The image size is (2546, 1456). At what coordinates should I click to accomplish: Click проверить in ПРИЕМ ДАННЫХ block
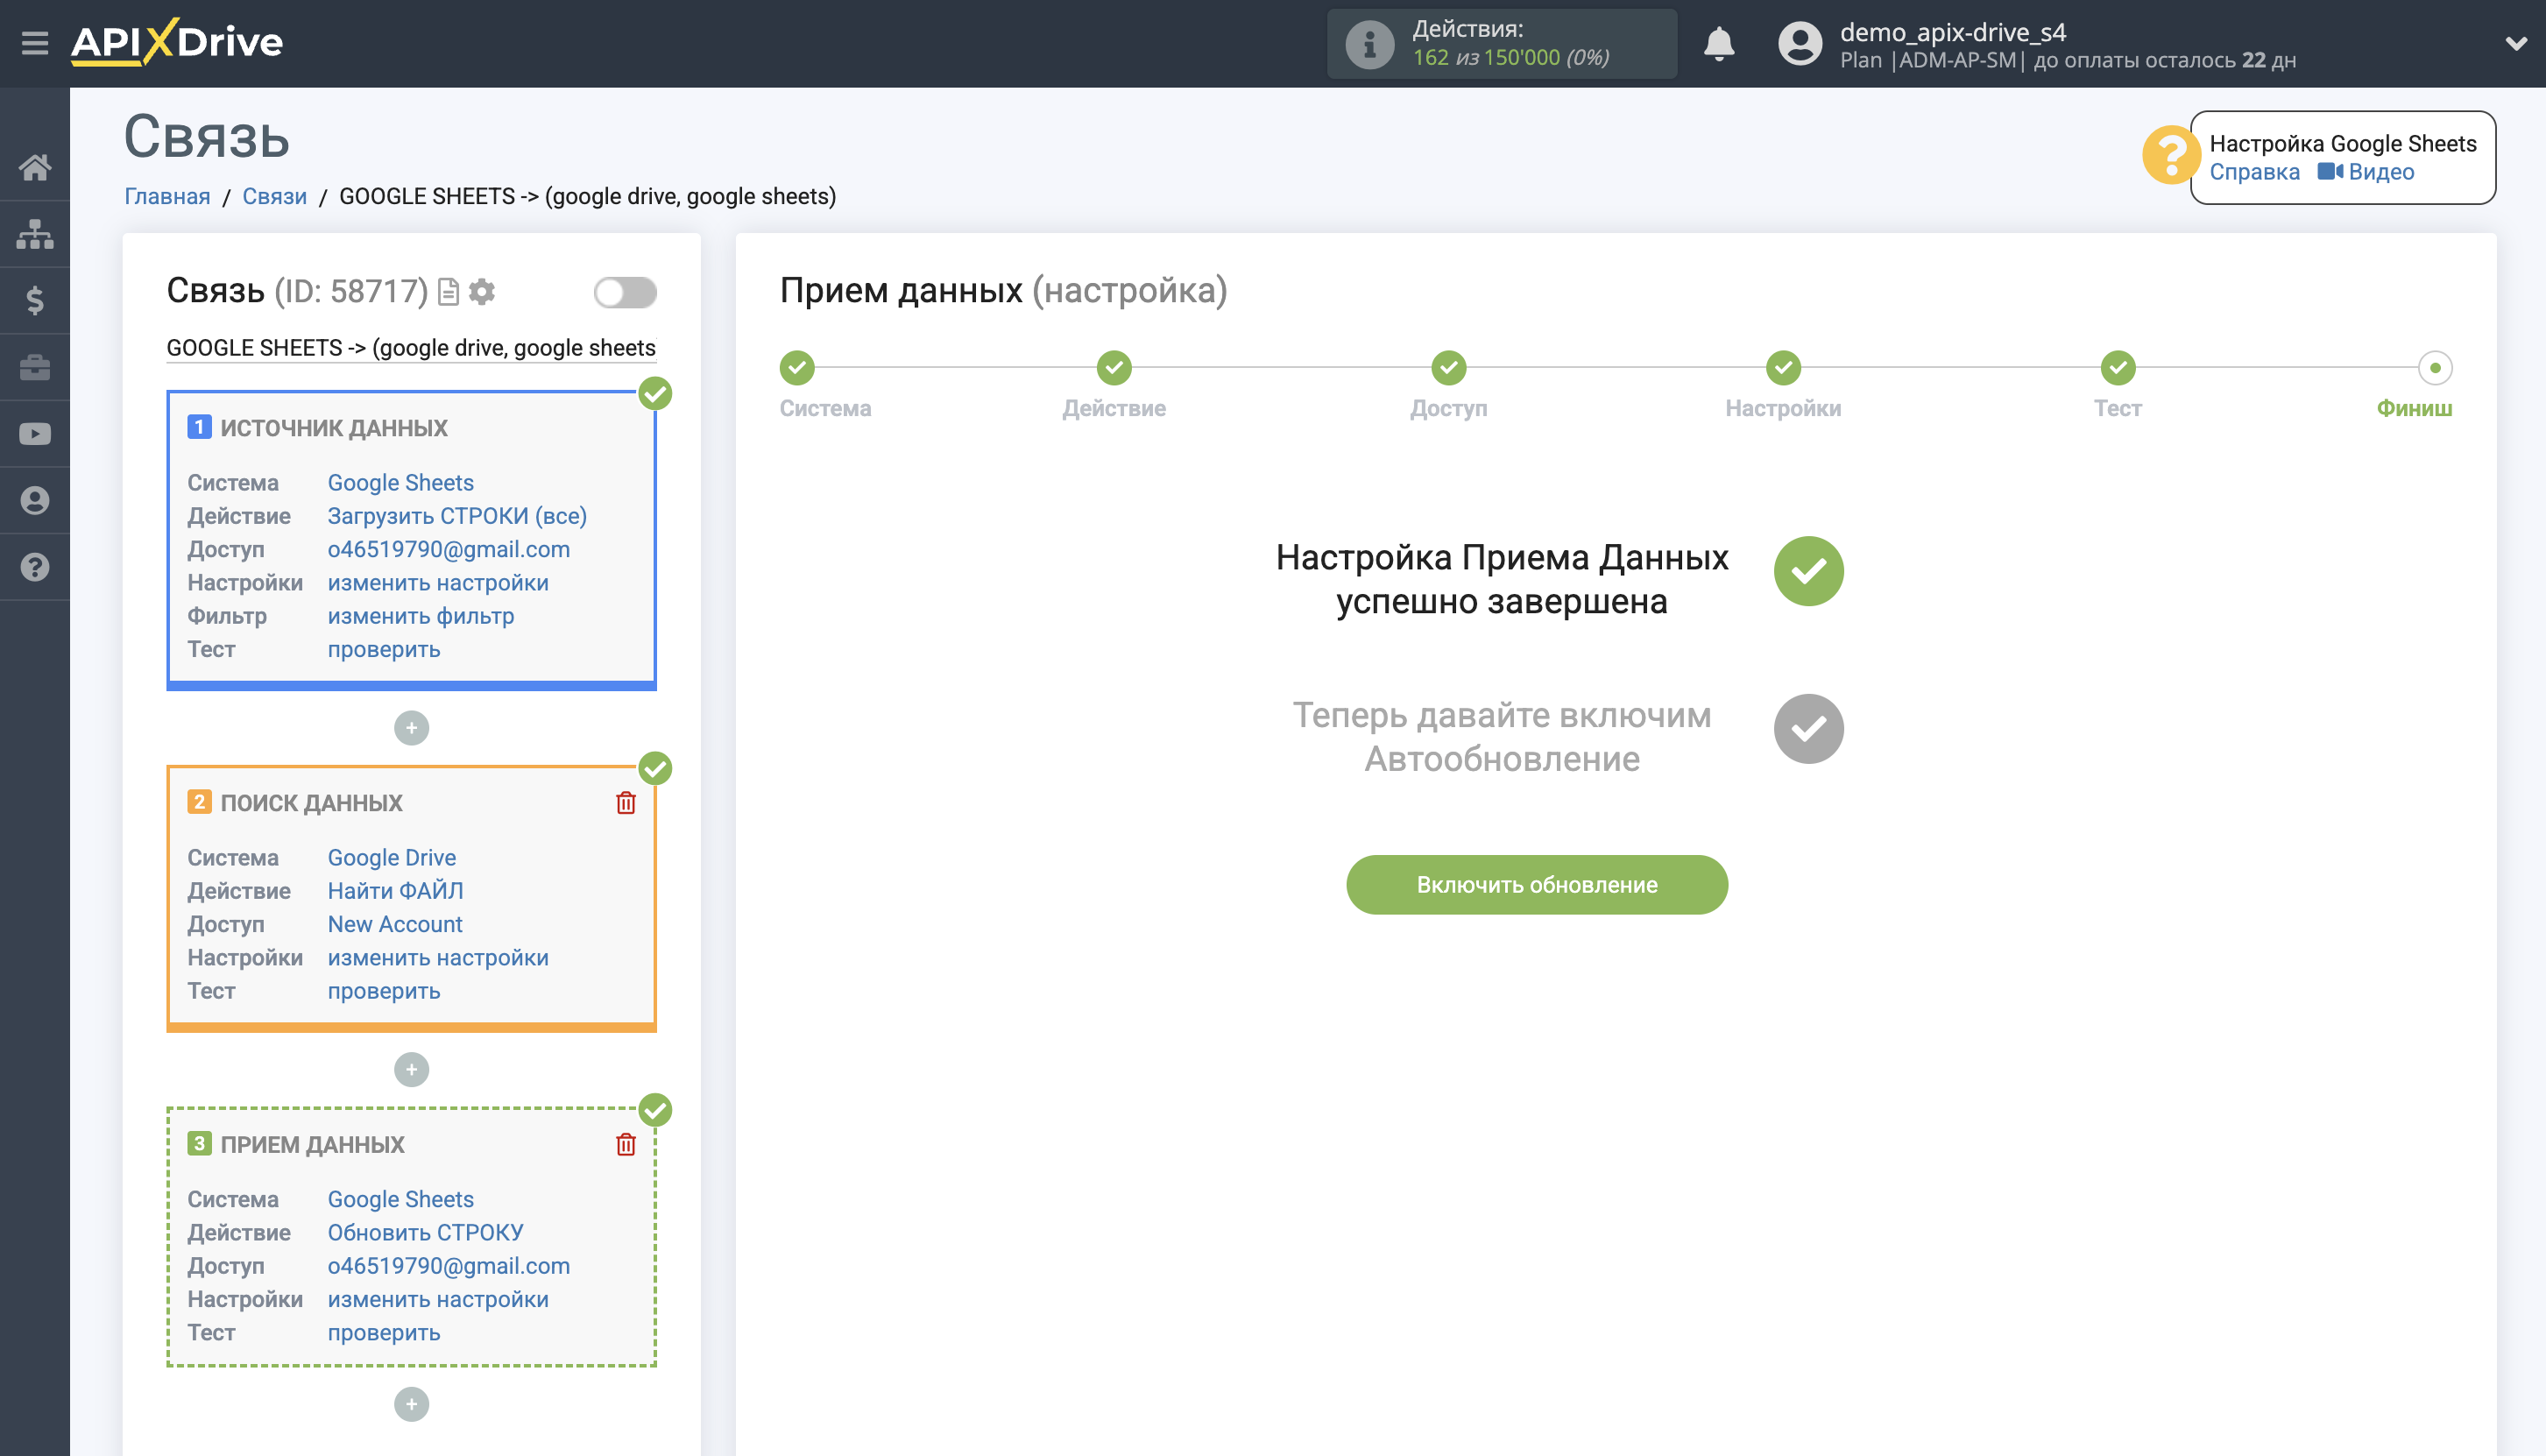(x=384, y=1333)
